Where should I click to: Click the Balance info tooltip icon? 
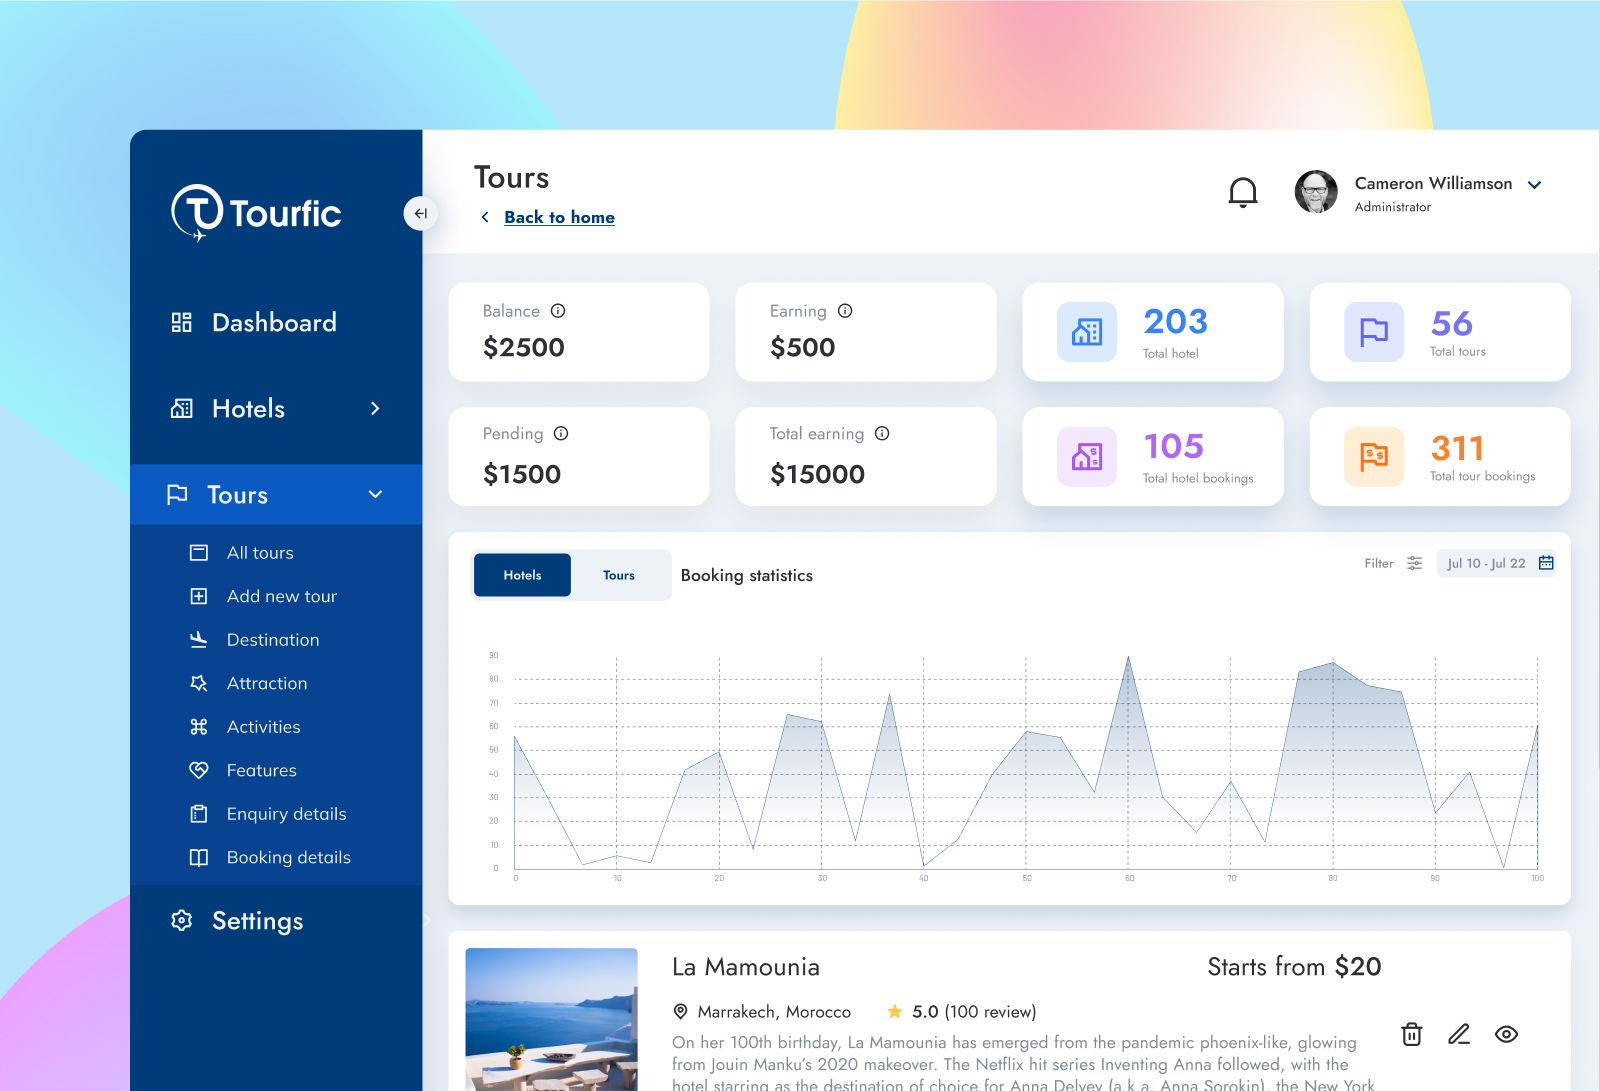click(558, 311)
